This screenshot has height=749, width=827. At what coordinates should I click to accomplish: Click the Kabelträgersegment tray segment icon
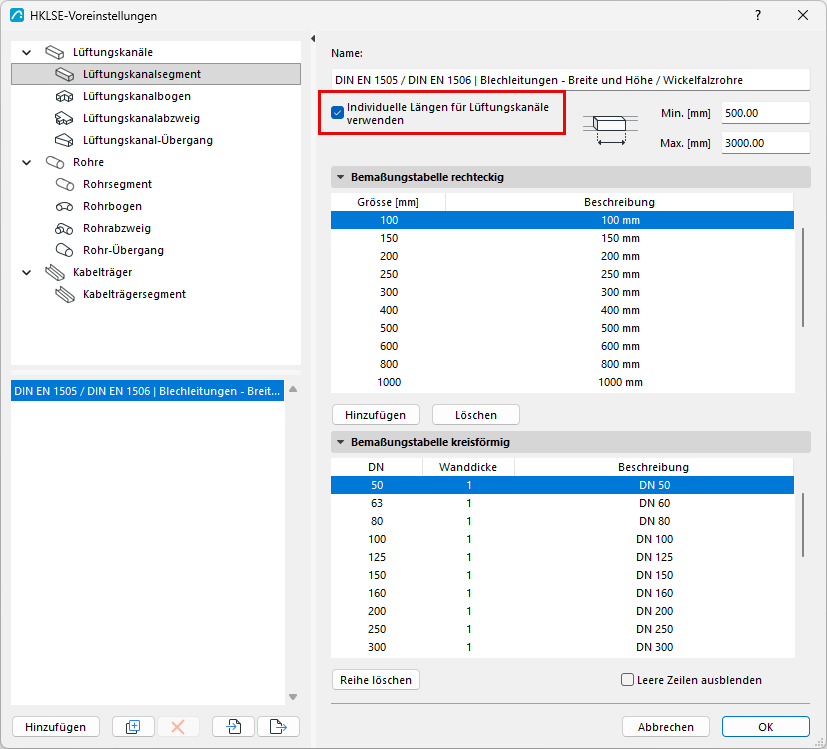point(64,294)
